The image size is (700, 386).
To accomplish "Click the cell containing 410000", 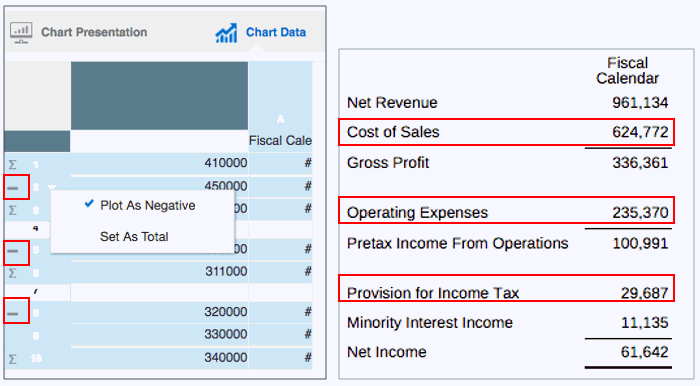I will click(x=159, y=163).
